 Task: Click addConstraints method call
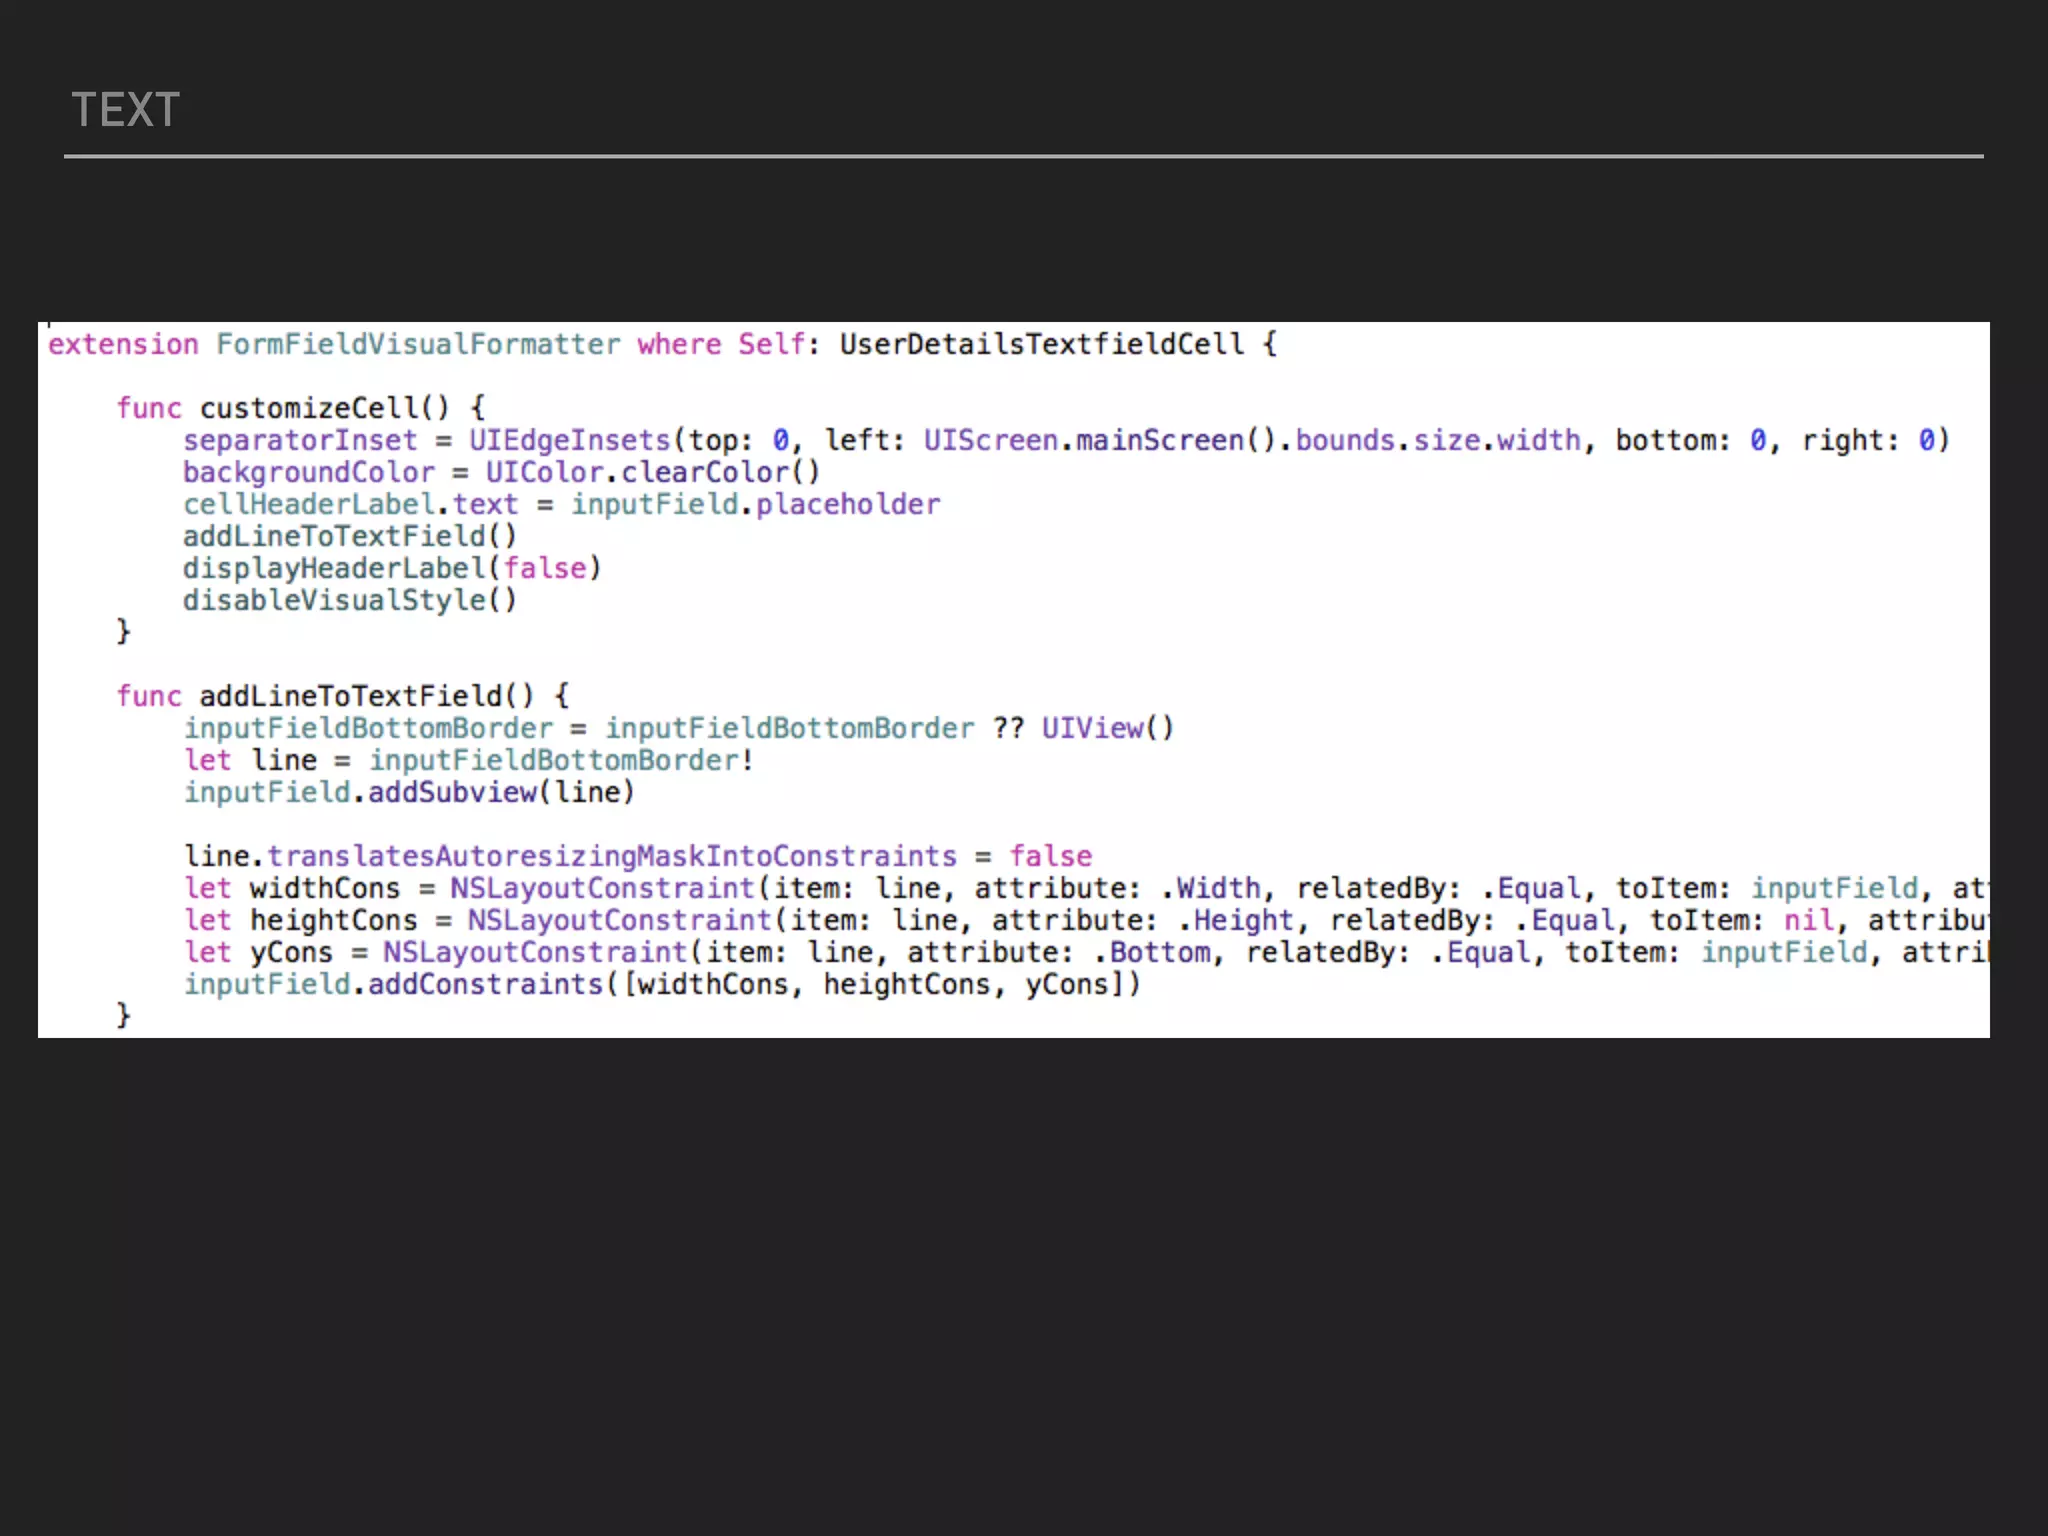point(485,984)
